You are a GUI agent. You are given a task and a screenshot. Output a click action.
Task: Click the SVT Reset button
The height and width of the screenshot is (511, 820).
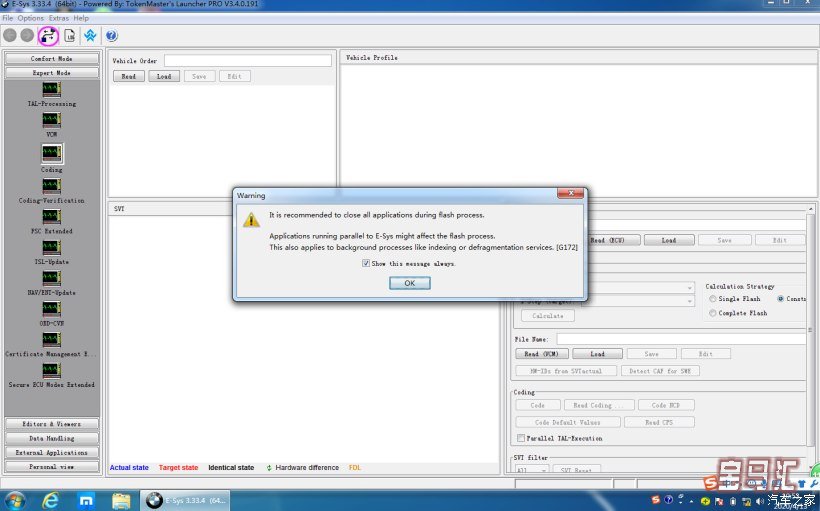[576, 470]
